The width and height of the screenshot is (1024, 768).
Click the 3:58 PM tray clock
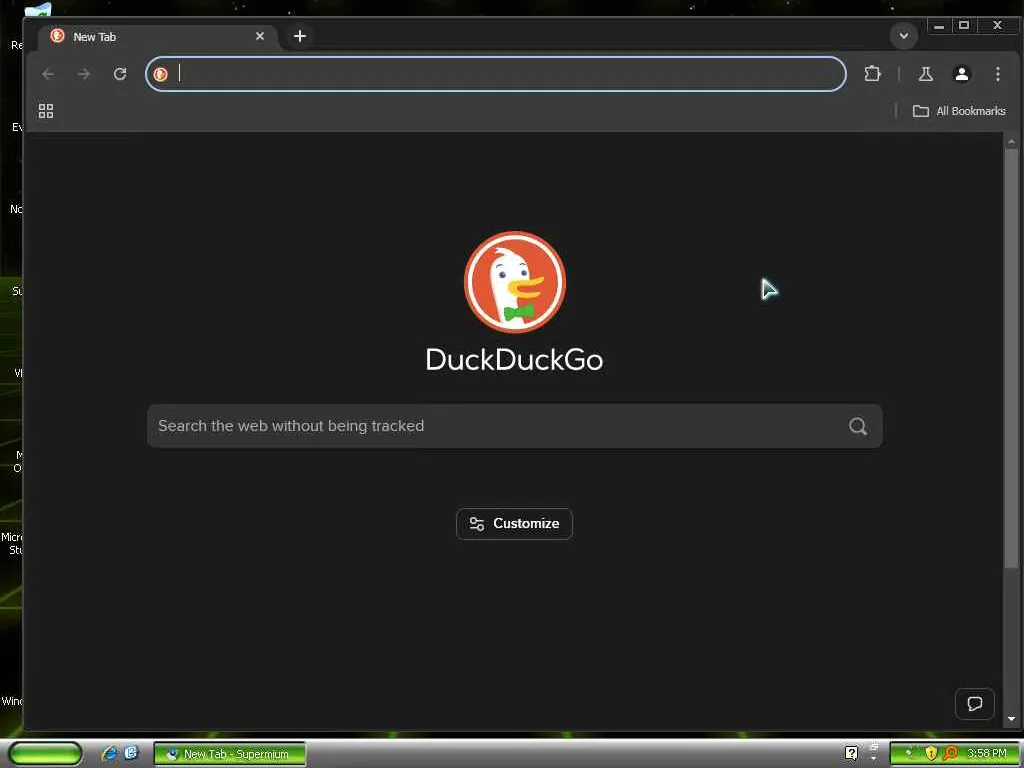tap(987, 754)
